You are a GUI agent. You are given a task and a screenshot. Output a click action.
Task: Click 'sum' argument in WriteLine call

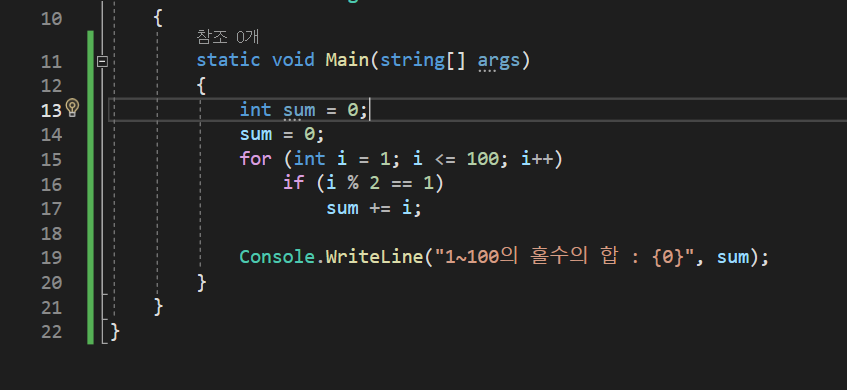coord(732,257)
